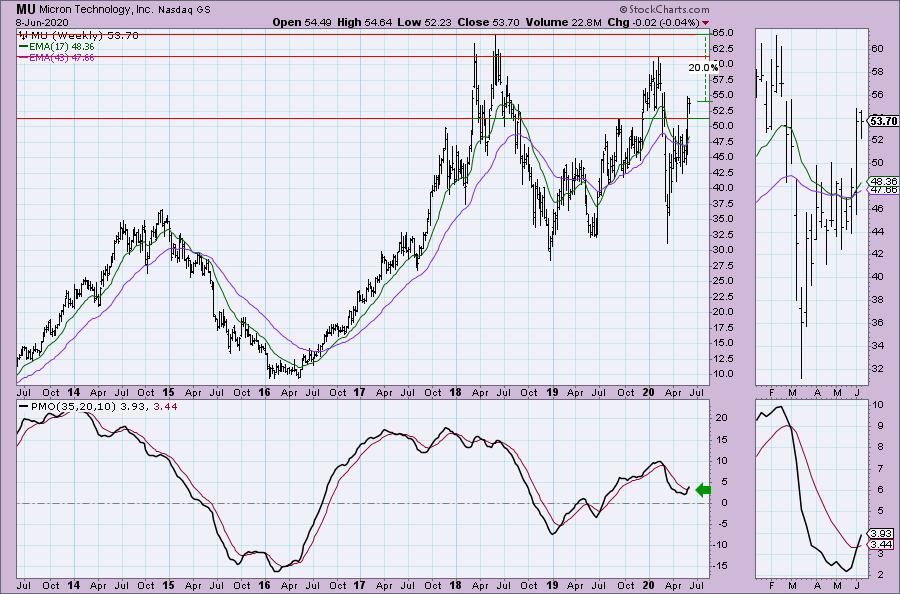Image resolution: width=900 pixels, height=594 pixels.
Task: Click the EMA(17) 48.36 legend entry
Action: (56, 46)
